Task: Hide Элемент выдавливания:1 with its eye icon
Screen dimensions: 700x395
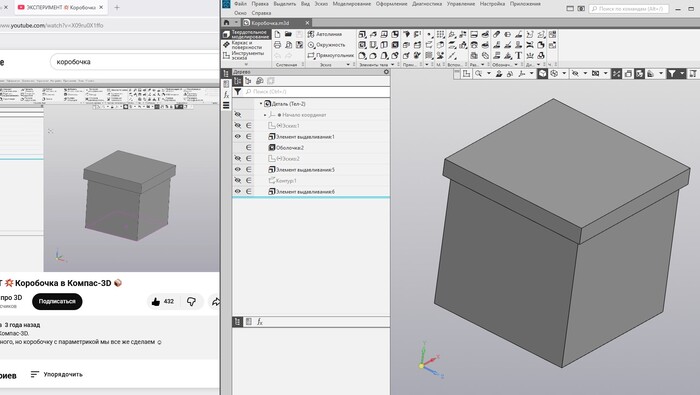Action: (238, 137)
